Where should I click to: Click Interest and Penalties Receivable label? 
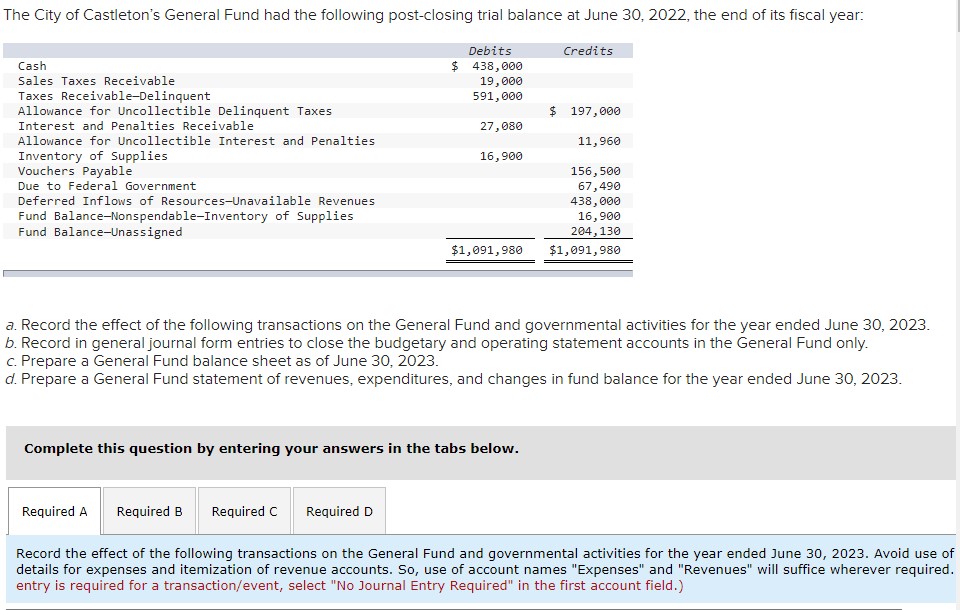coord(135,126)
